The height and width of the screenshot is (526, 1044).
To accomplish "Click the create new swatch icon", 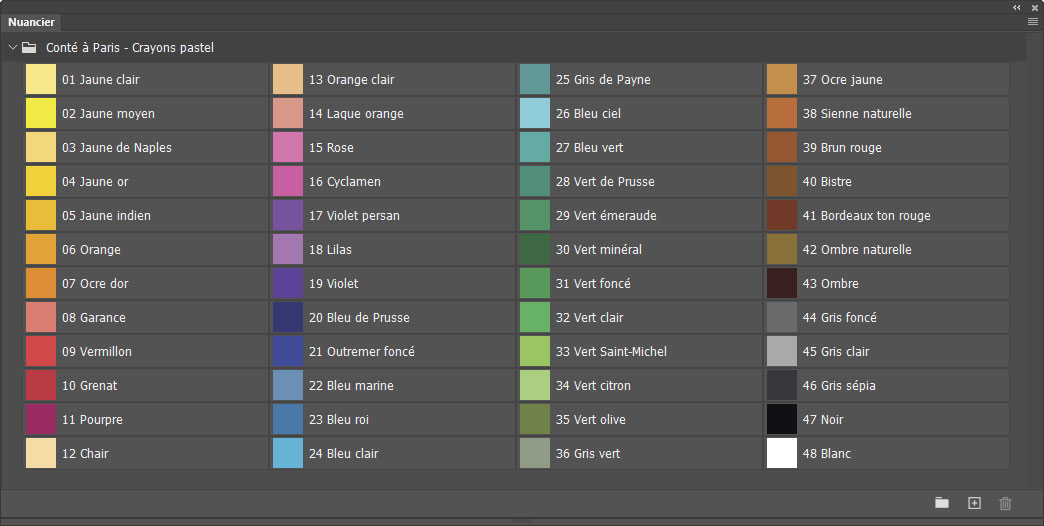I will 974,503.
